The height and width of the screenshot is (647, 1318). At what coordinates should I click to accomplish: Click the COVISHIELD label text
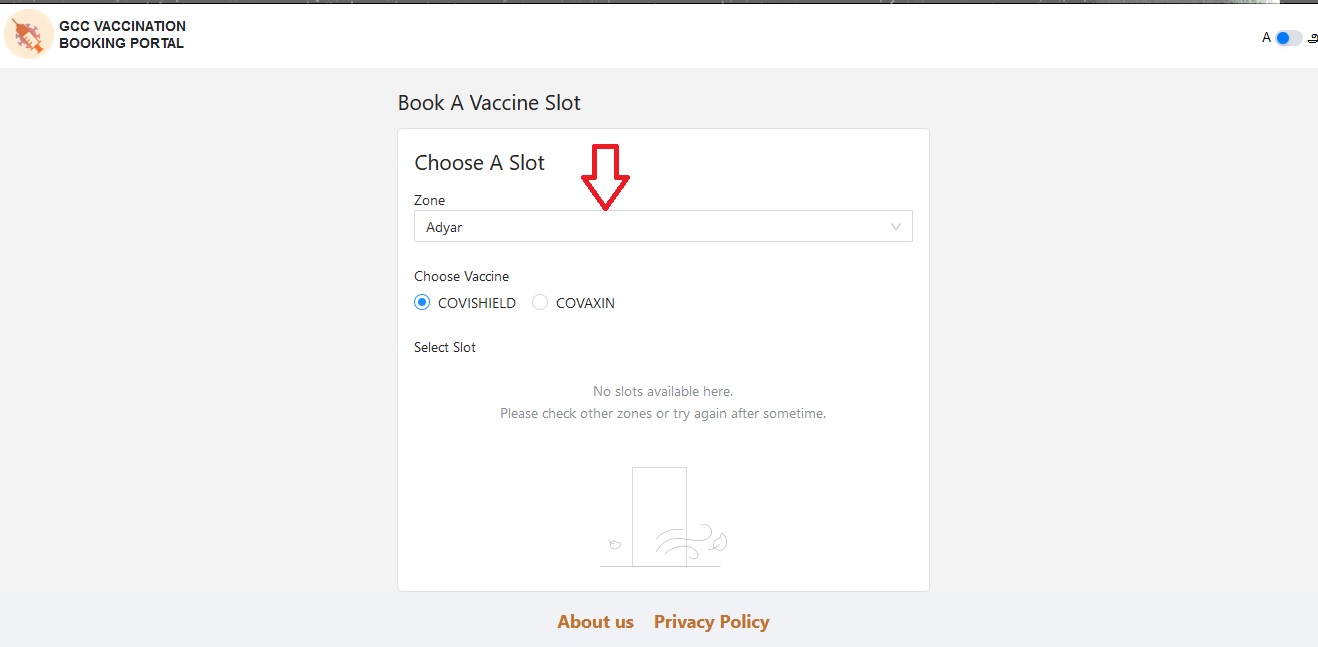[x=477, y=303]
